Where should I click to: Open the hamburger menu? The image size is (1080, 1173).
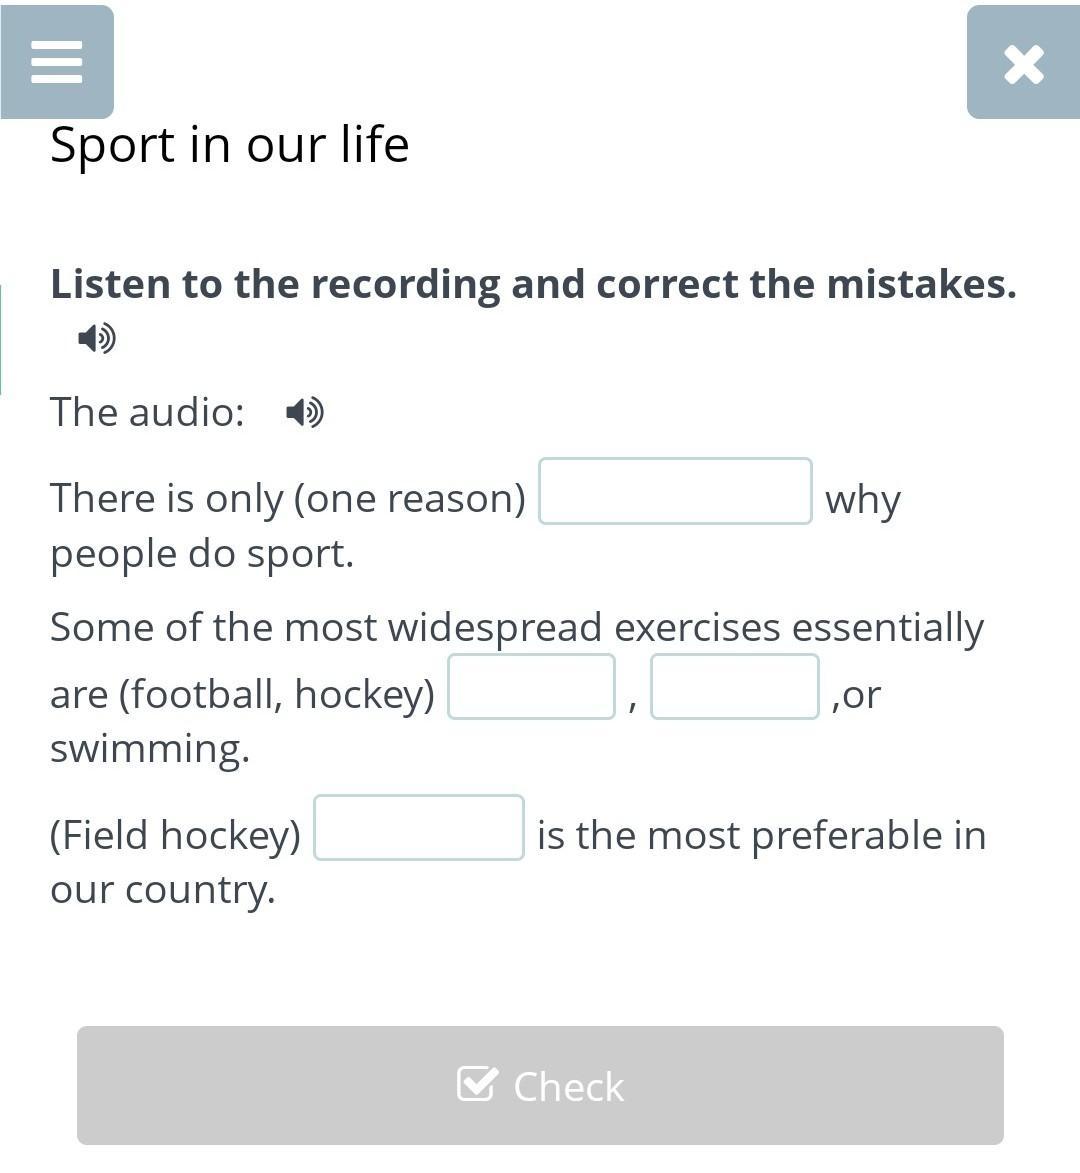point(57,62)
